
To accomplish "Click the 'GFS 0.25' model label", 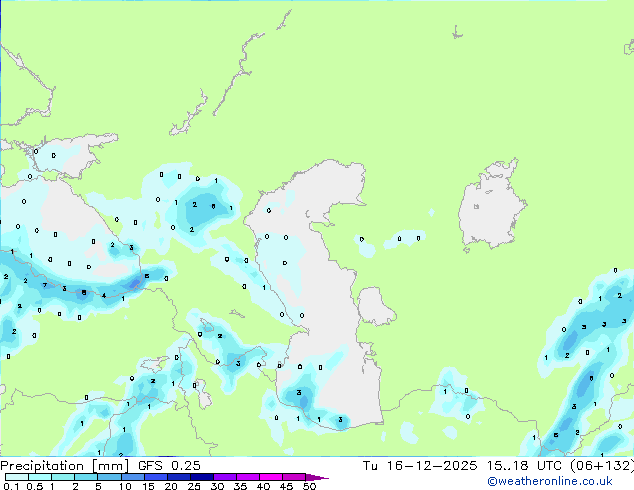I will click(x=169, y=466).
